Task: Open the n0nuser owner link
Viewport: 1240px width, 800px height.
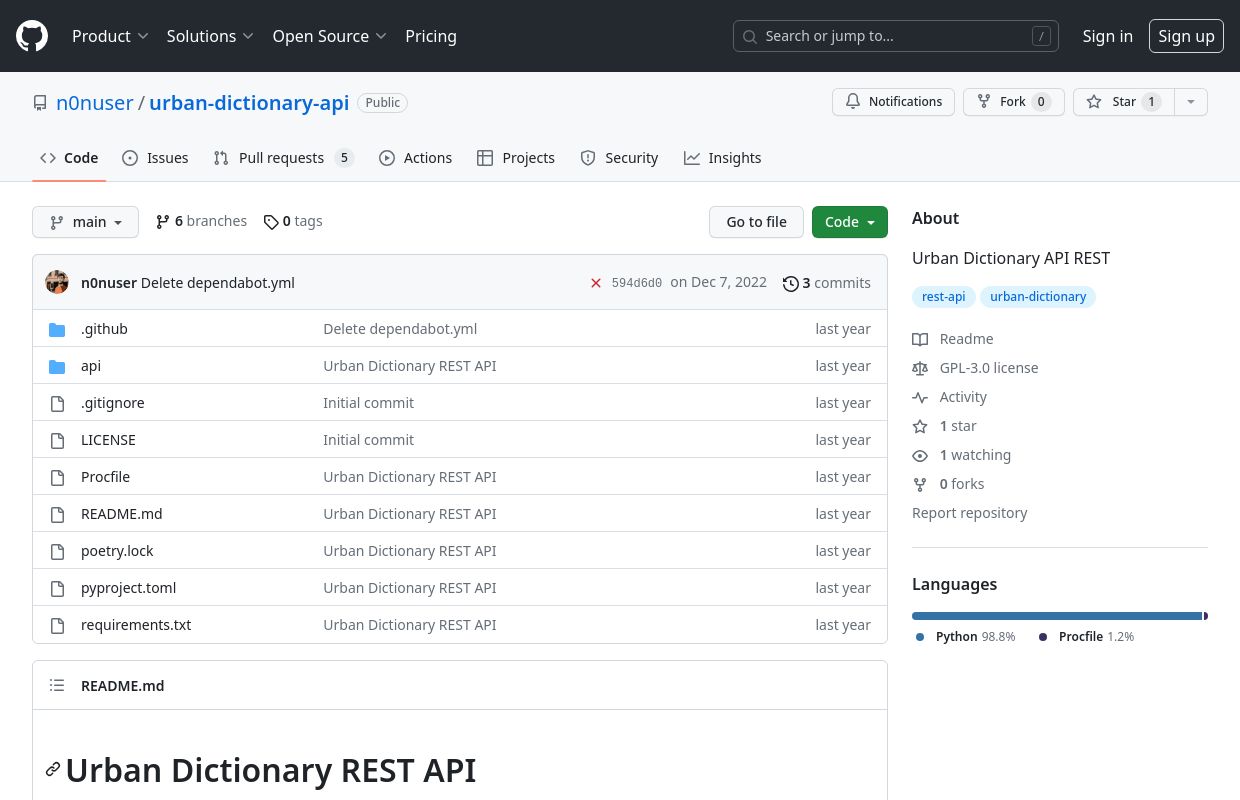Action: (95, 102)
